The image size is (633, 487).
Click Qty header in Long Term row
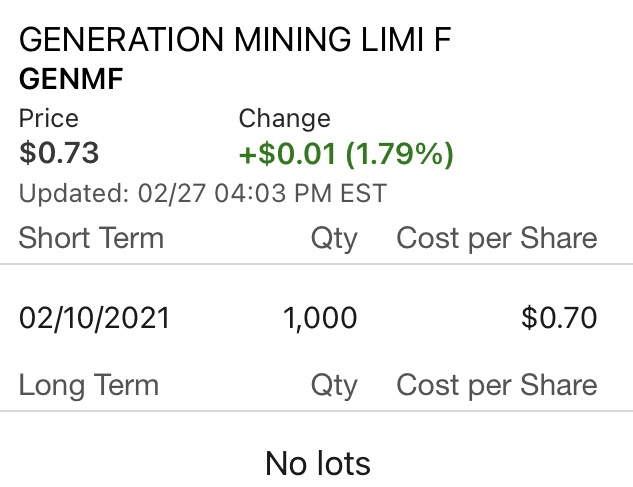333,385
